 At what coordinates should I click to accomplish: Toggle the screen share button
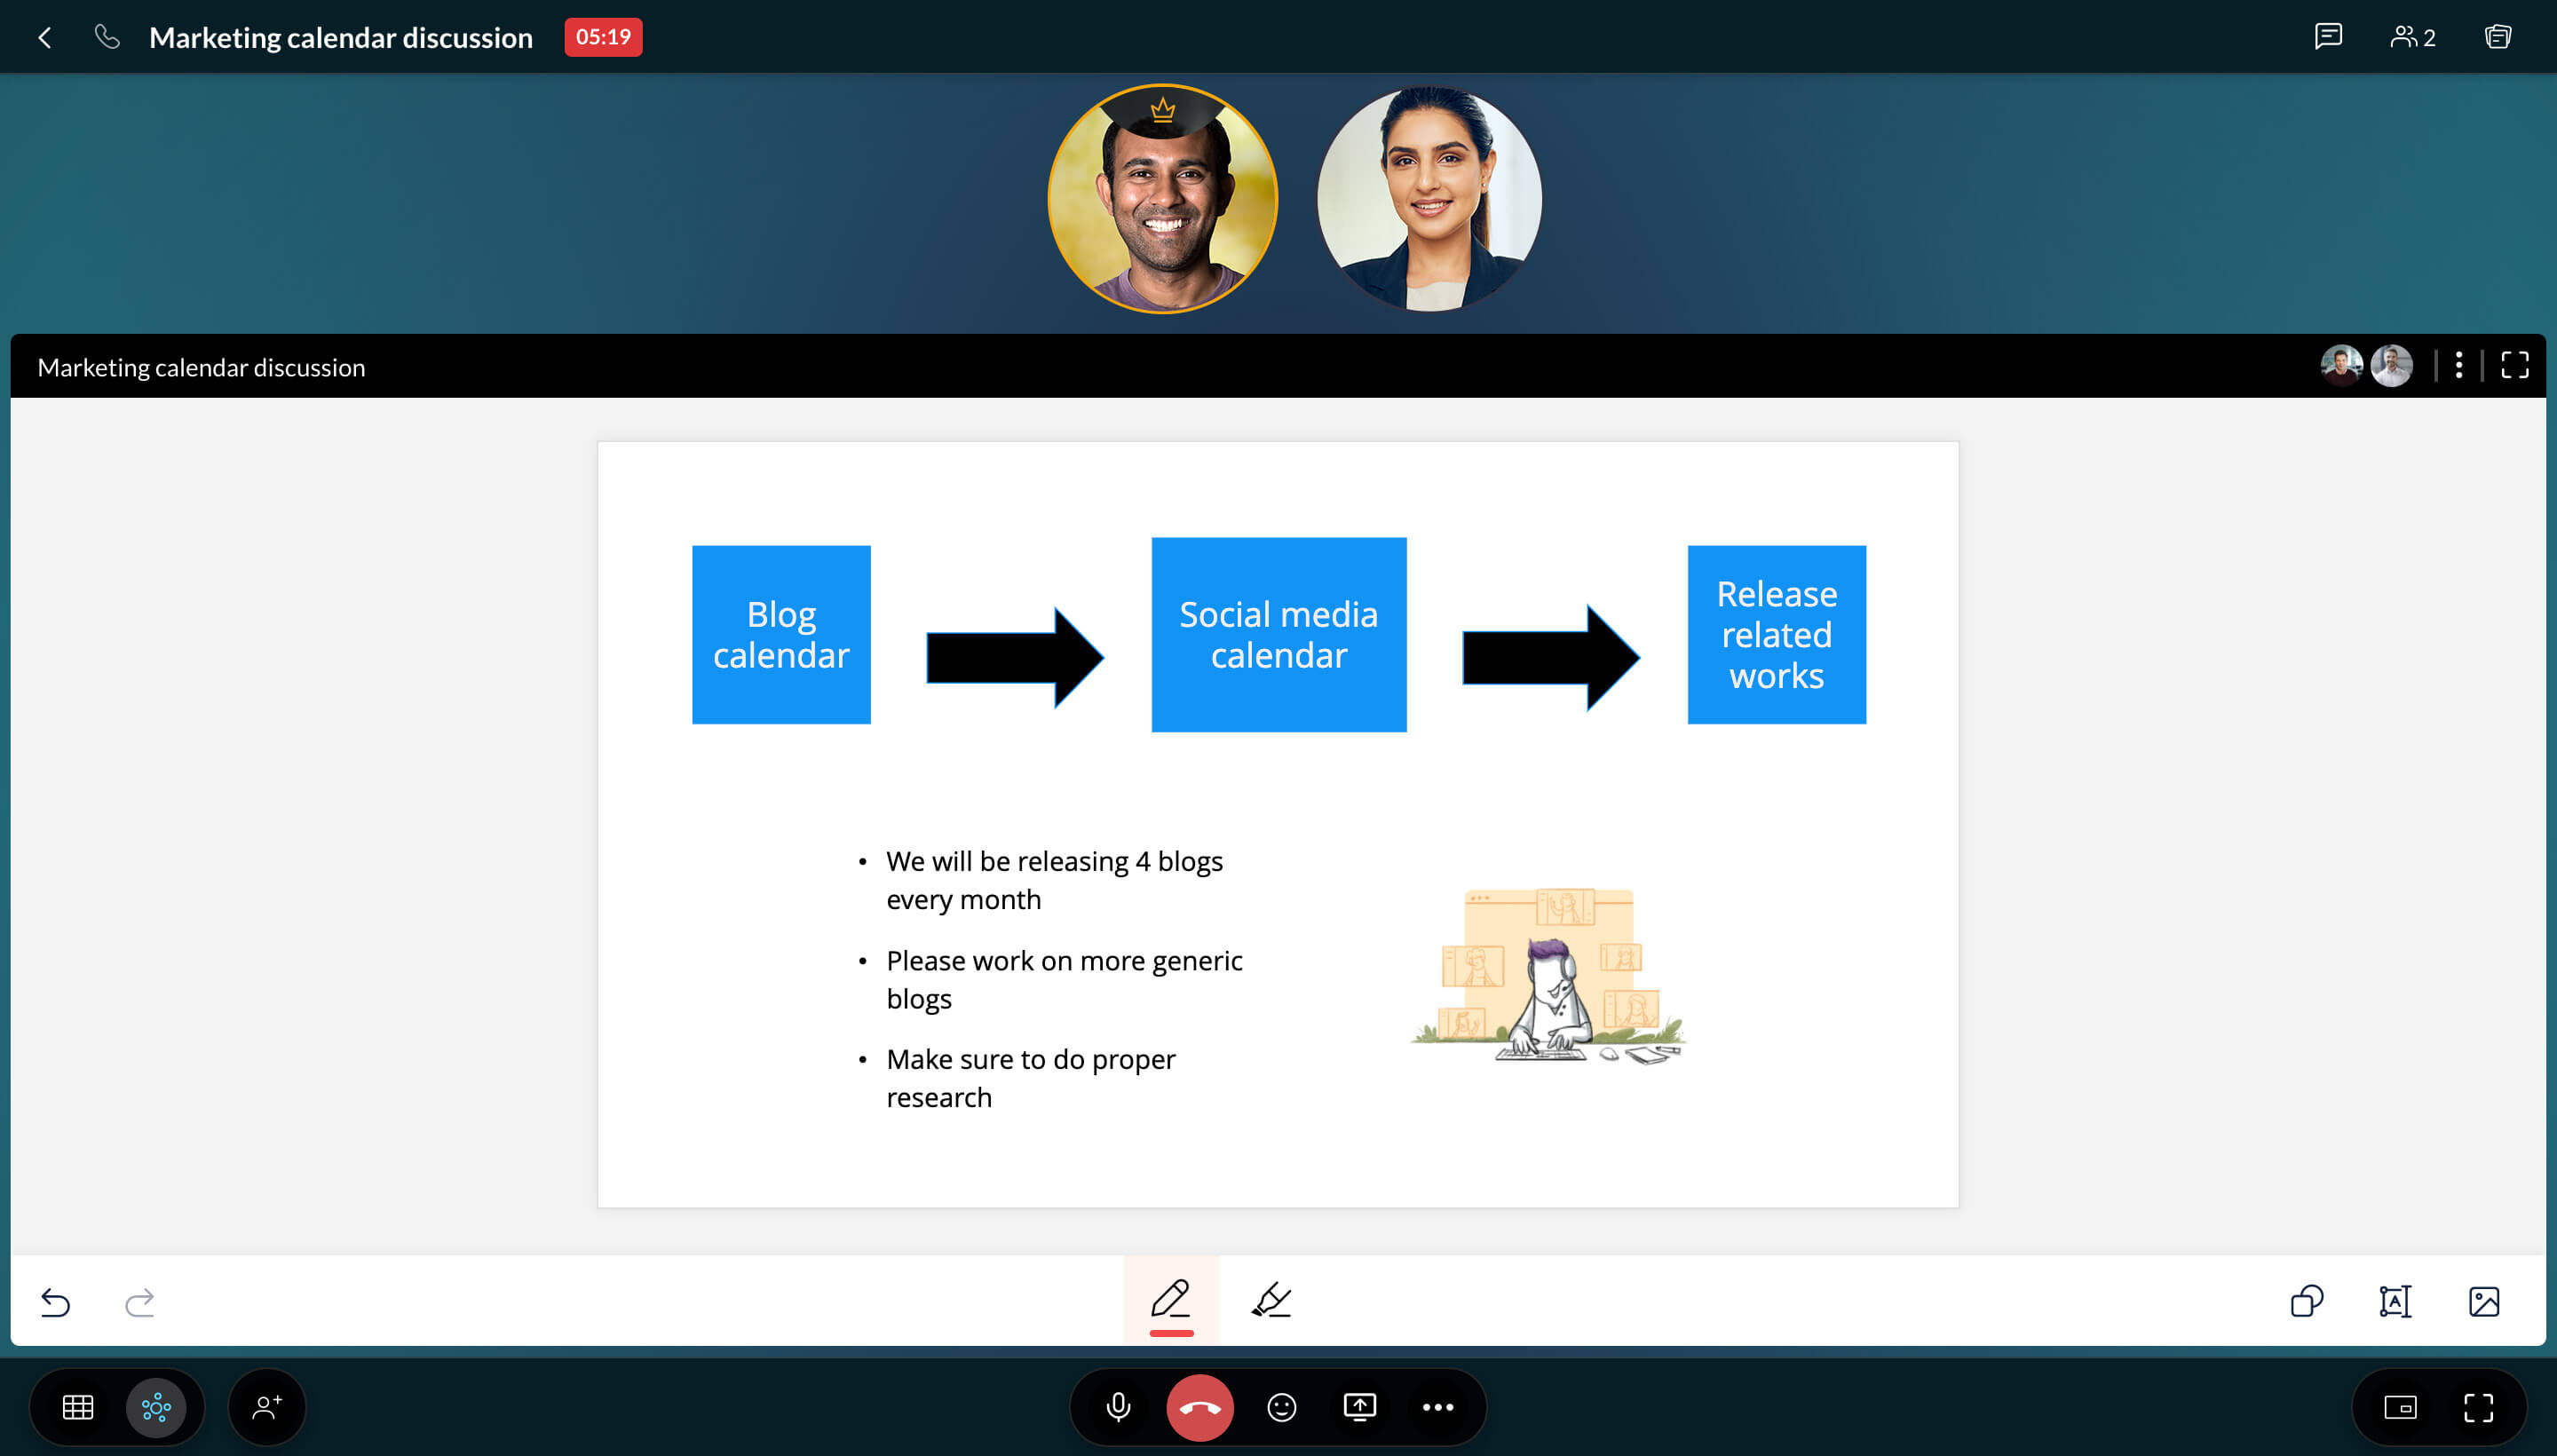[x=1361, y=1405]
